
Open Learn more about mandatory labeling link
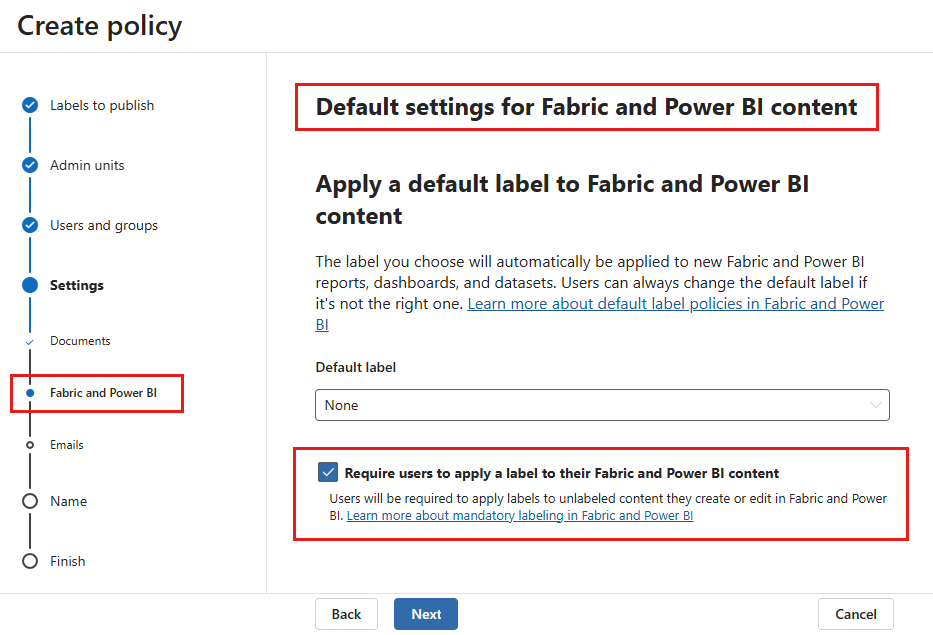pos(519,516)
